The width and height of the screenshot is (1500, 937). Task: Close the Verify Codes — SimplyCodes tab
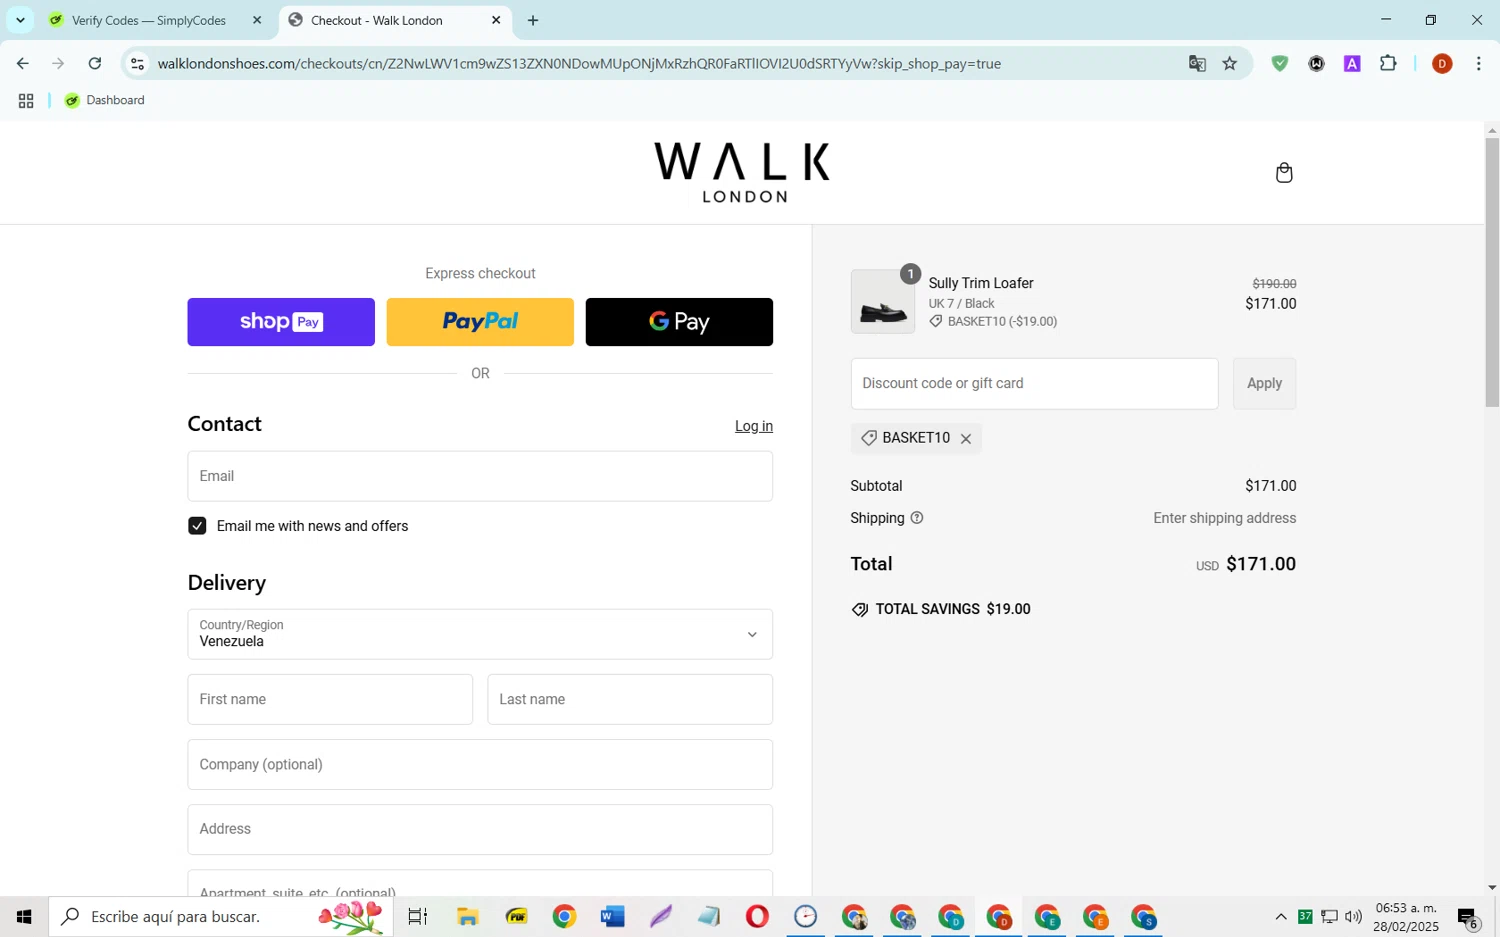257,20
